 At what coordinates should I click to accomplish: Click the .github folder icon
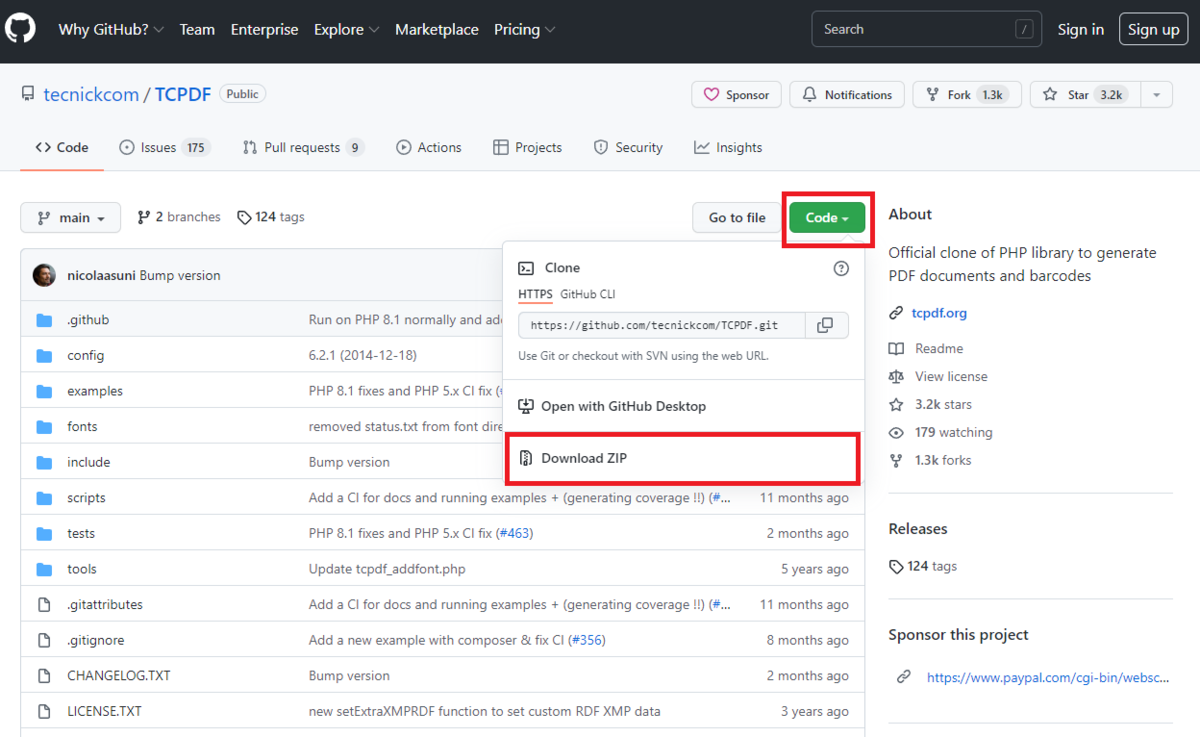[44, 320]
